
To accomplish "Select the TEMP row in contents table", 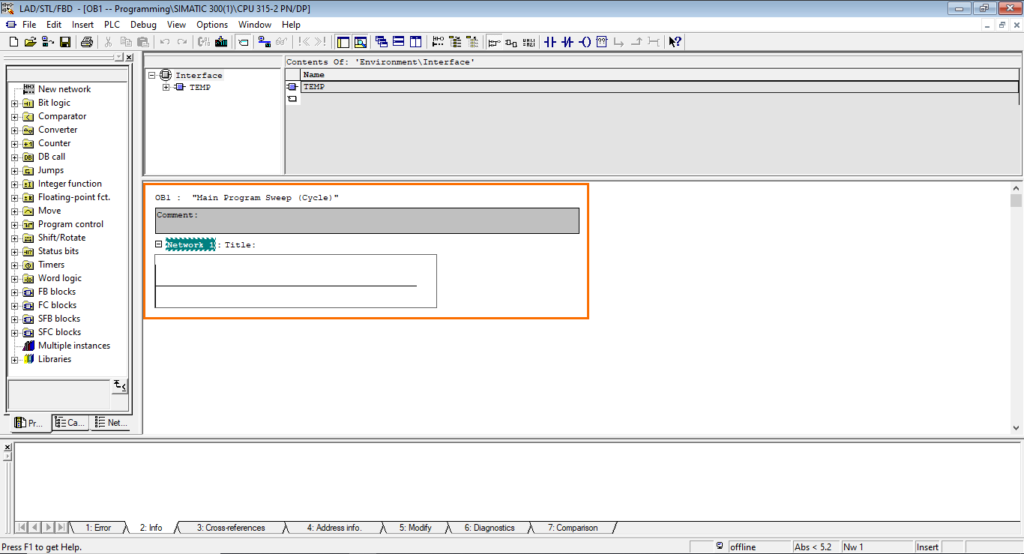I will (660, 87).
